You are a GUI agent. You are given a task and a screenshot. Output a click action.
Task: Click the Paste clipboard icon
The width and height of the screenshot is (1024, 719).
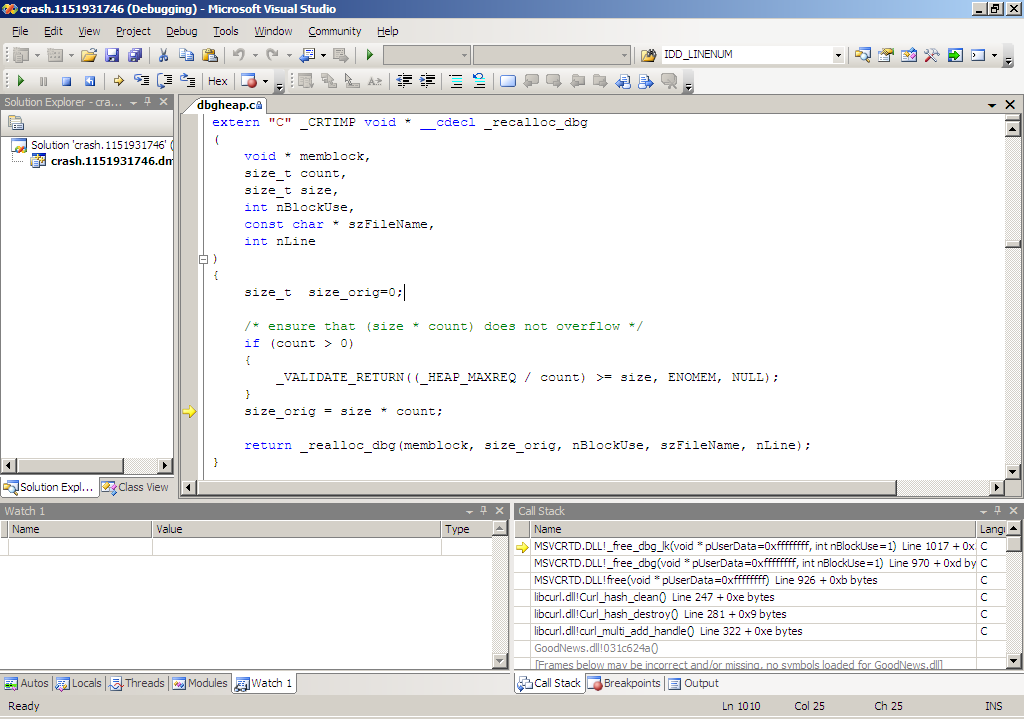pyautogui.click(x=209, y=55)
